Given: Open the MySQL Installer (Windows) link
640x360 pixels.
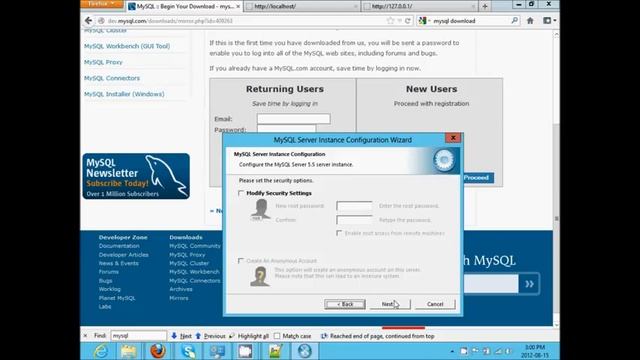Looking at the screenshot, I should 124,94.
